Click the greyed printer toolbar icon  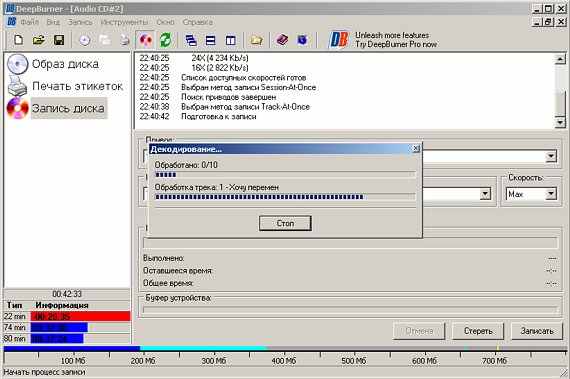click(x=125, y=40)
